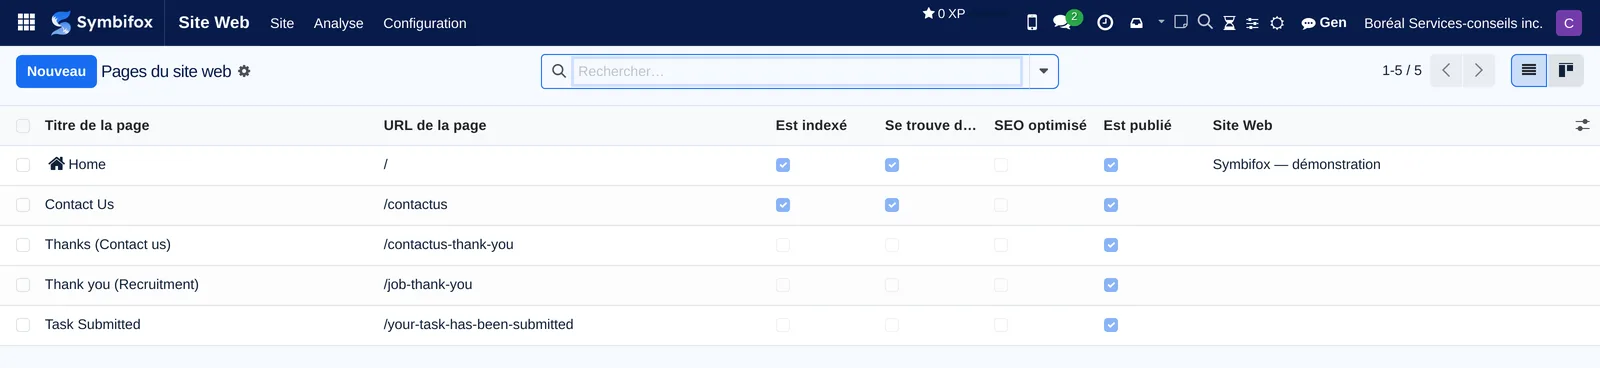The image size is (1600, 368).
Task: Click the Nouveau button
Action: click(56, 71)
